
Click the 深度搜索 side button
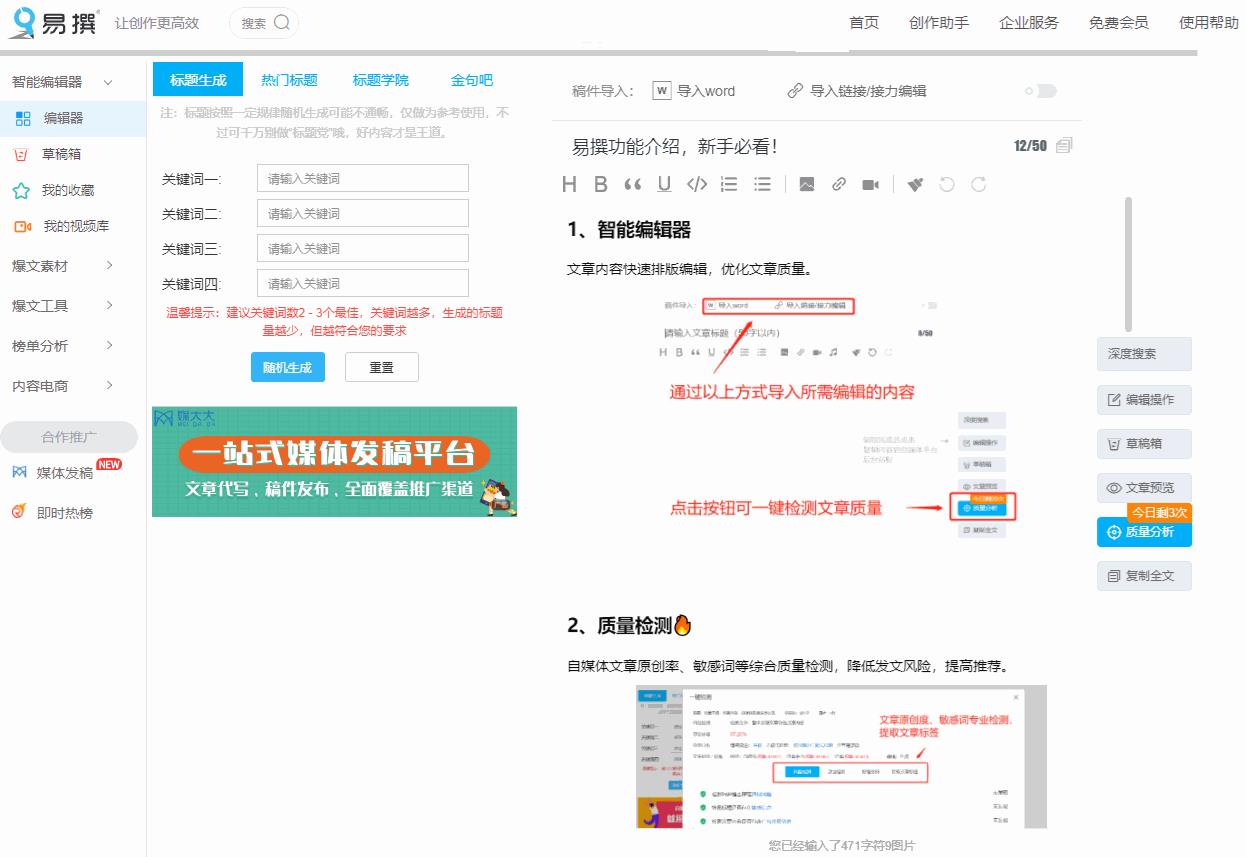click(1144, 354)
